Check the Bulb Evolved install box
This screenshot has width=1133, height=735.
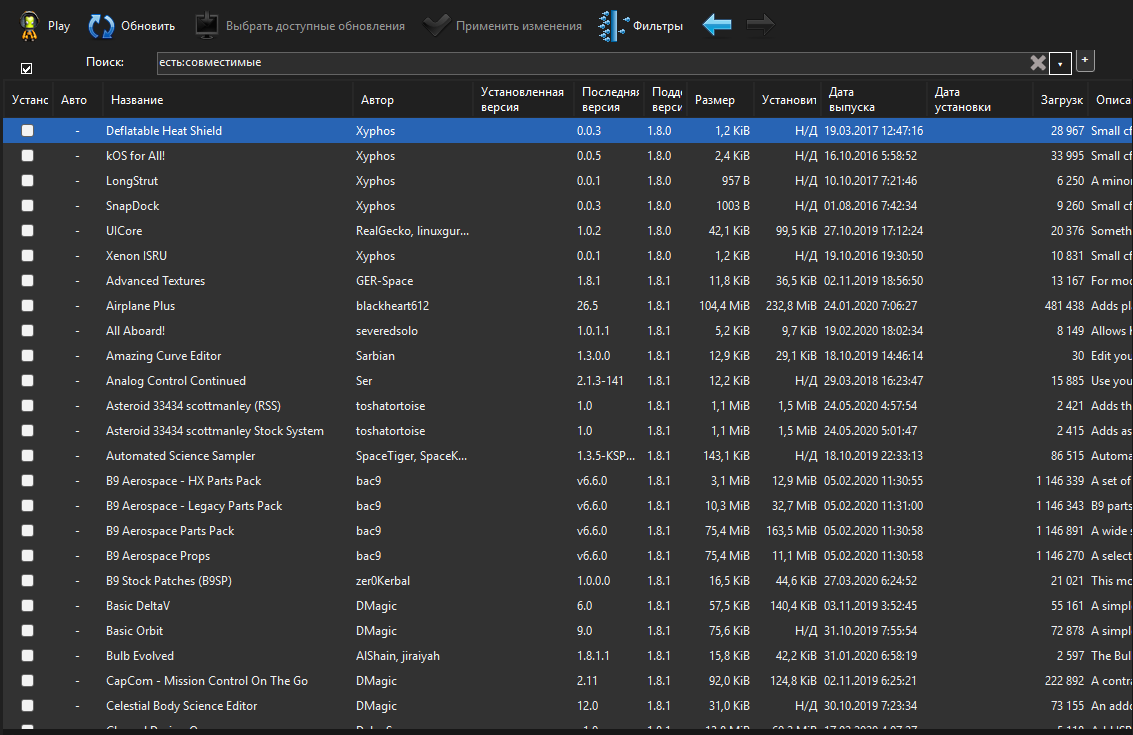tap(27, 656)
